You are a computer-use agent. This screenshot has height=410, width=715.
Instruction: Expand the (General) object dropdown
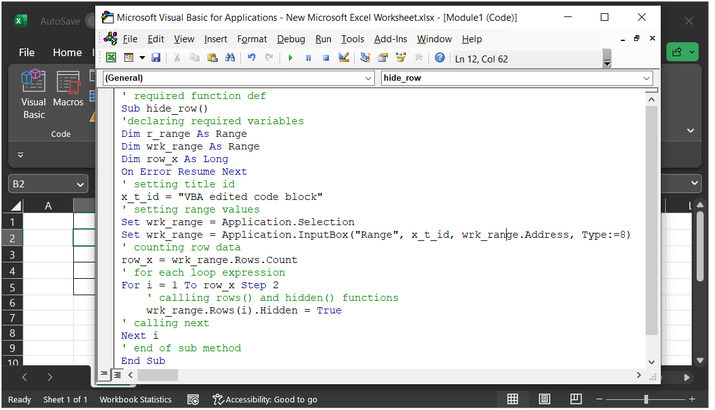367,78
